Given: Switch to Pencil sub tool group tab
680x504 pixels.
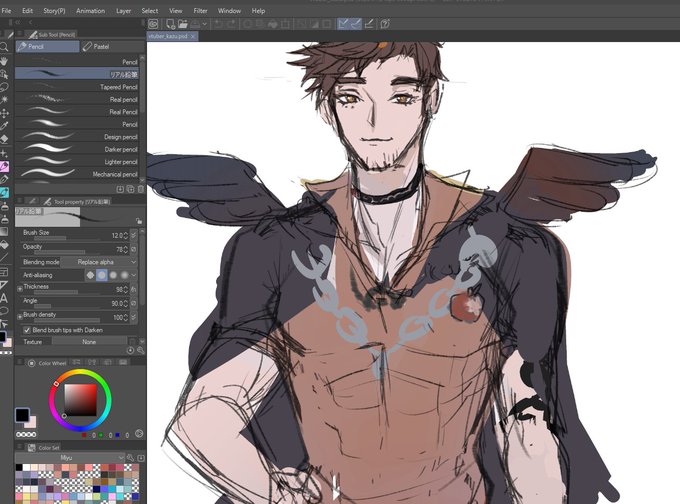Looking at the screenshot, I should 48,46.
